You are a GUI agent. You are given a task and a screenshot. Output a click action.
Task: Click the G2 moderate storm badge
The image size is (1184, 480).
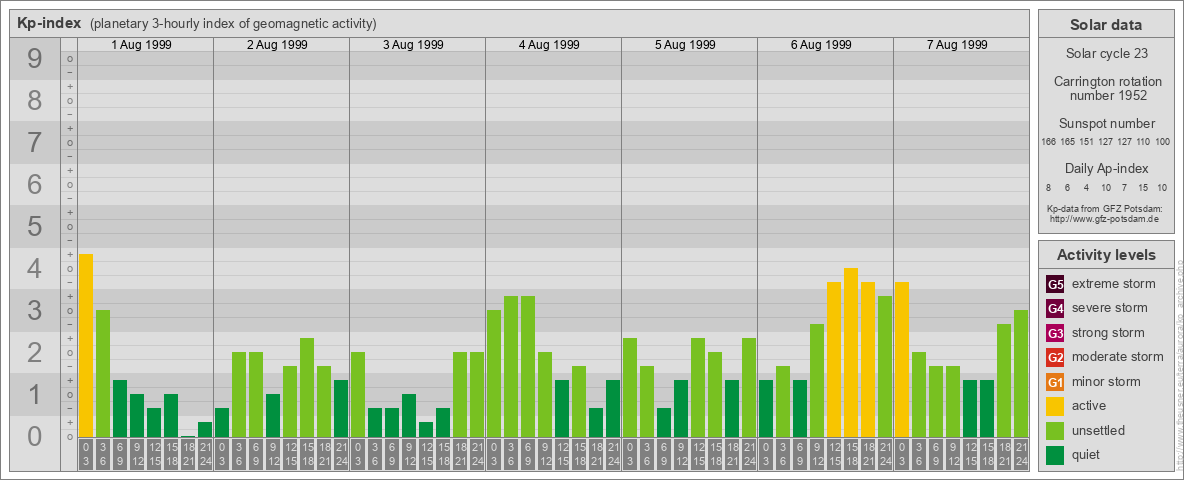pos(1055,357)
